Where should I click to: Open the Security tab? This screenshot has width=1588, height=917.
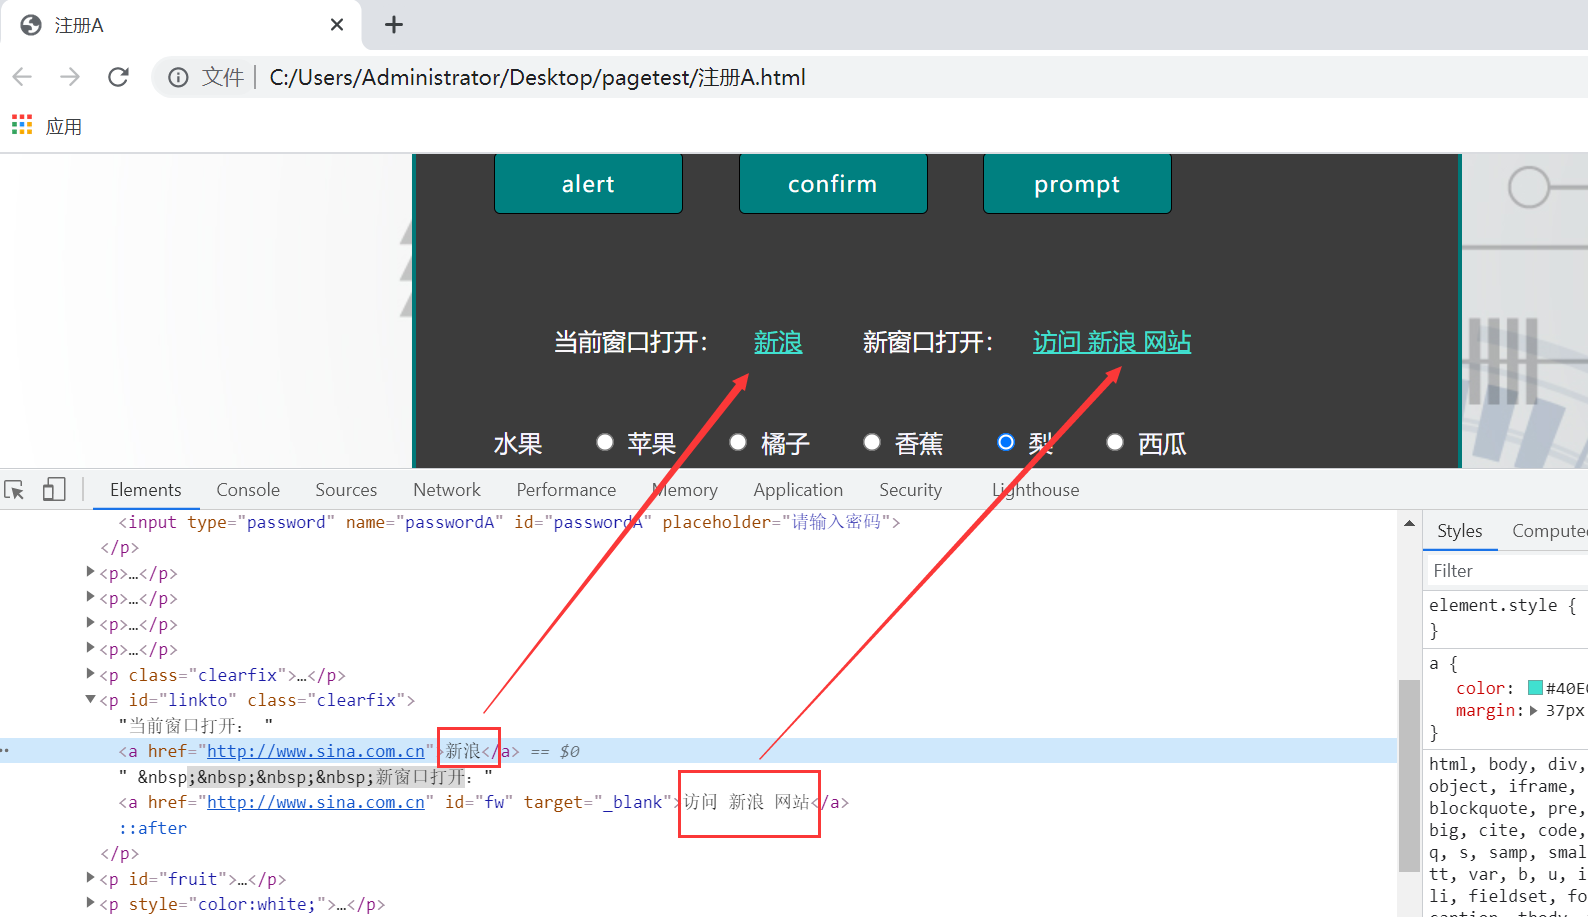coord(910,490)
